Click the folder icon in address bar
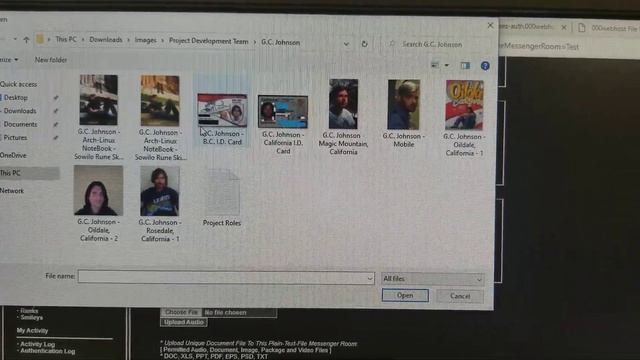This screenshot has height=360, width=640. 40,39
